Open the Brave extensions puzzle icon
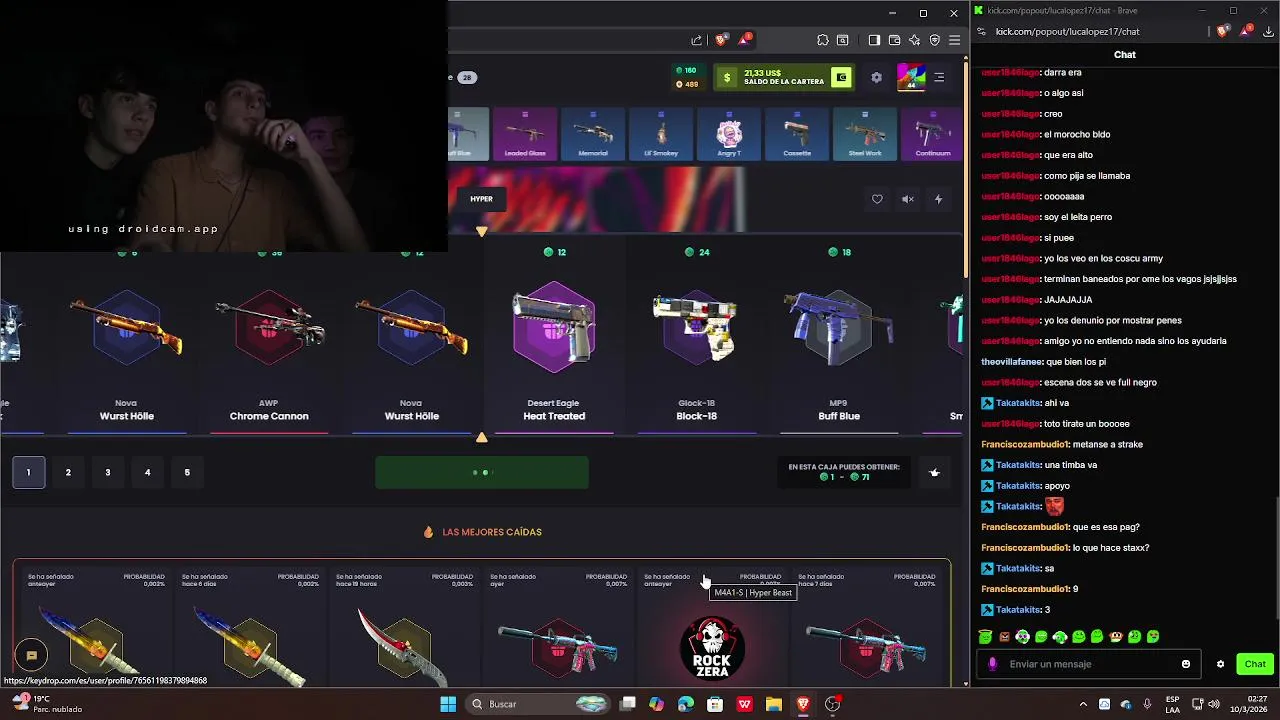The image size is (1280, 720). tap(823, 40)
